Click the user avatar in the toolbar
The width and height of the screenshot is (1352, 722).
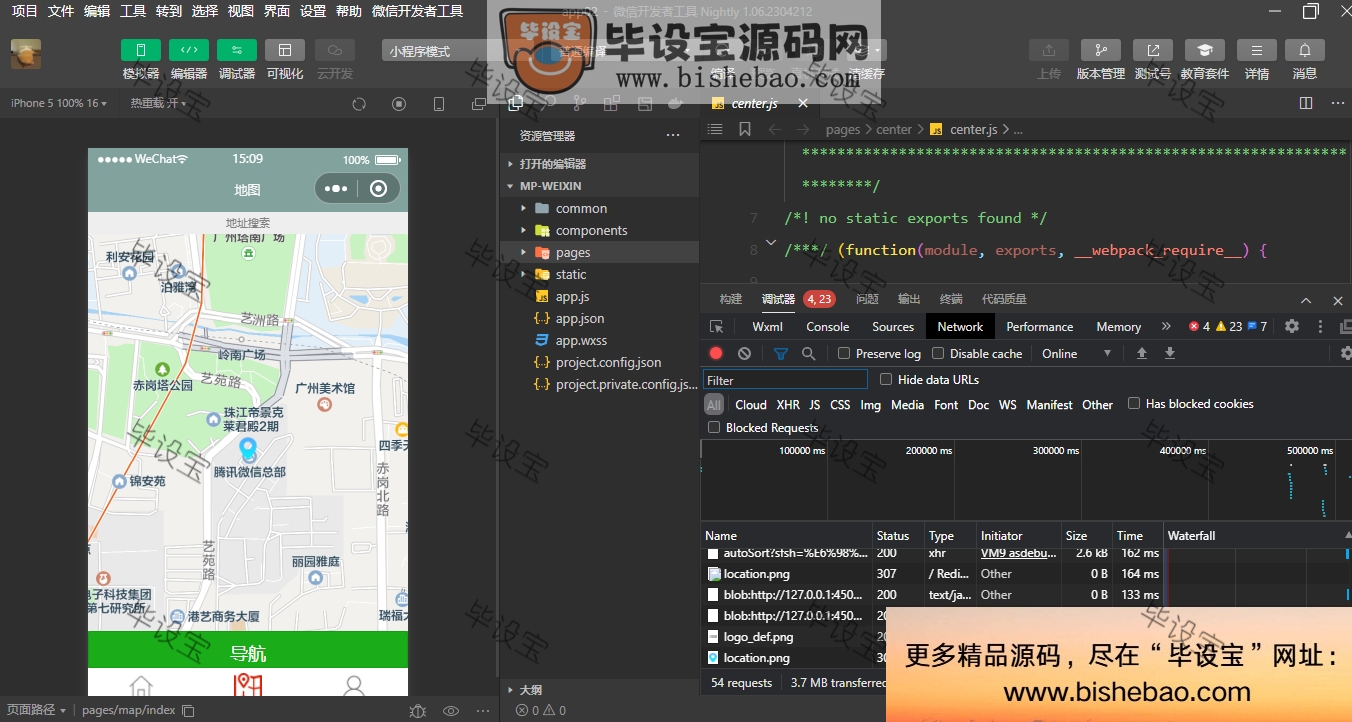click(x=26, y=54)
